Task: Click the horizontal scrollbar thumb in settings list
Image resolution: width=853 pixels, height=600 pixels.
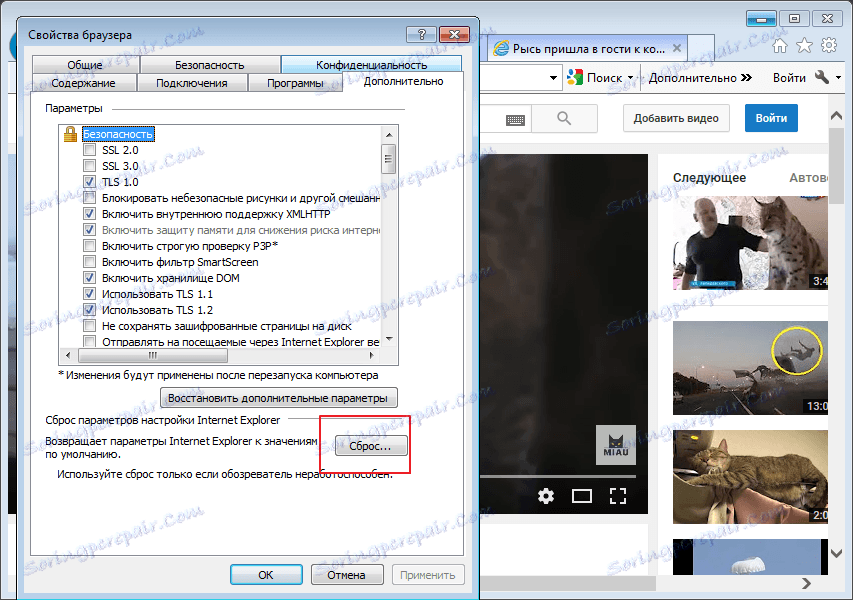Action: [153, 355]
